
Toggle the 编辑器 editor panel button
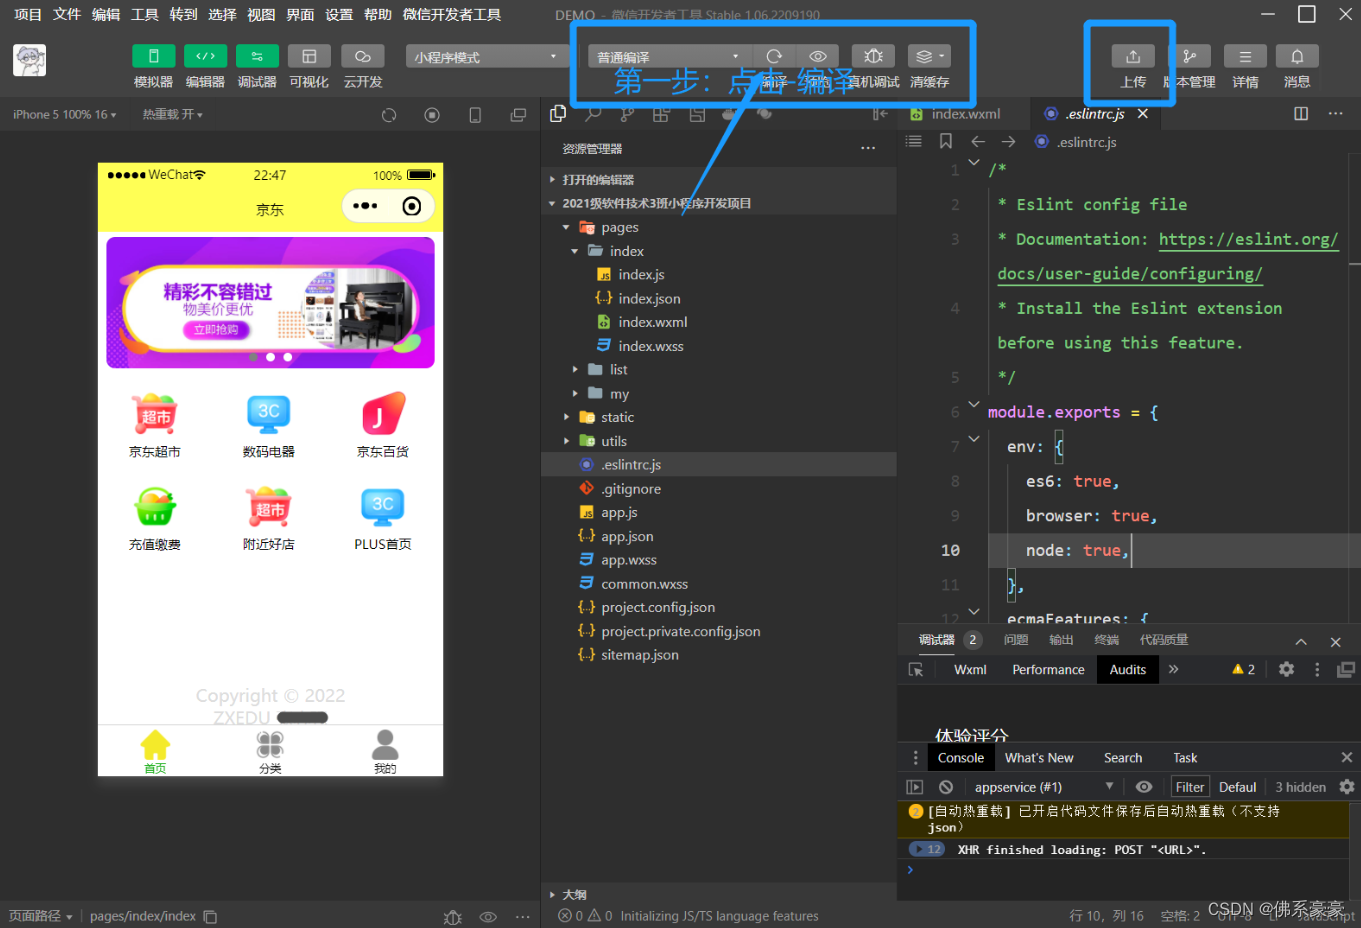pos(205,56)
